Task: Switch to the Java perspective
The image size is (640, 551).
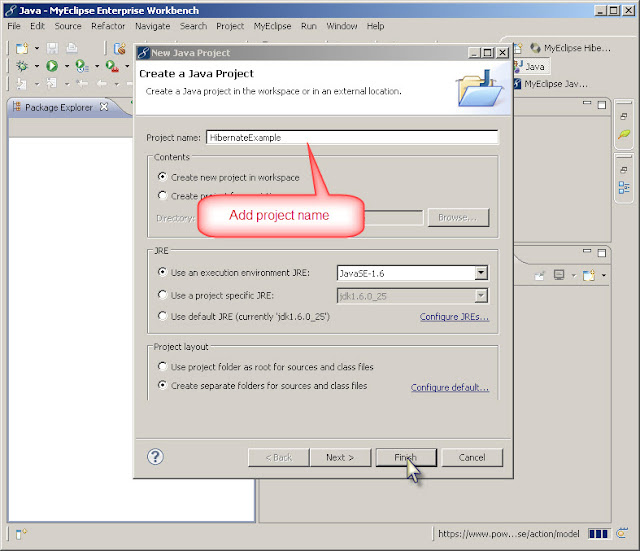Action: point(531,67)
